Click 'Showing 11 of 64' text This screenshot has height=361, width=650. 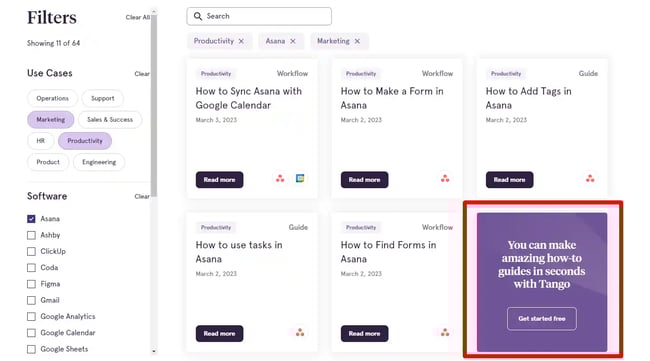(x=53, y=43)
